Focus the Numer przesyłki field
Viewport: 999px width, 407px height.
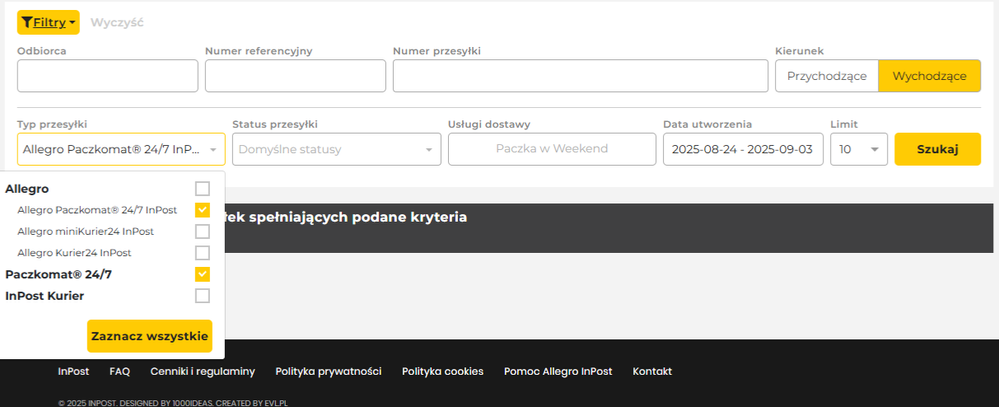click(580, 76)
